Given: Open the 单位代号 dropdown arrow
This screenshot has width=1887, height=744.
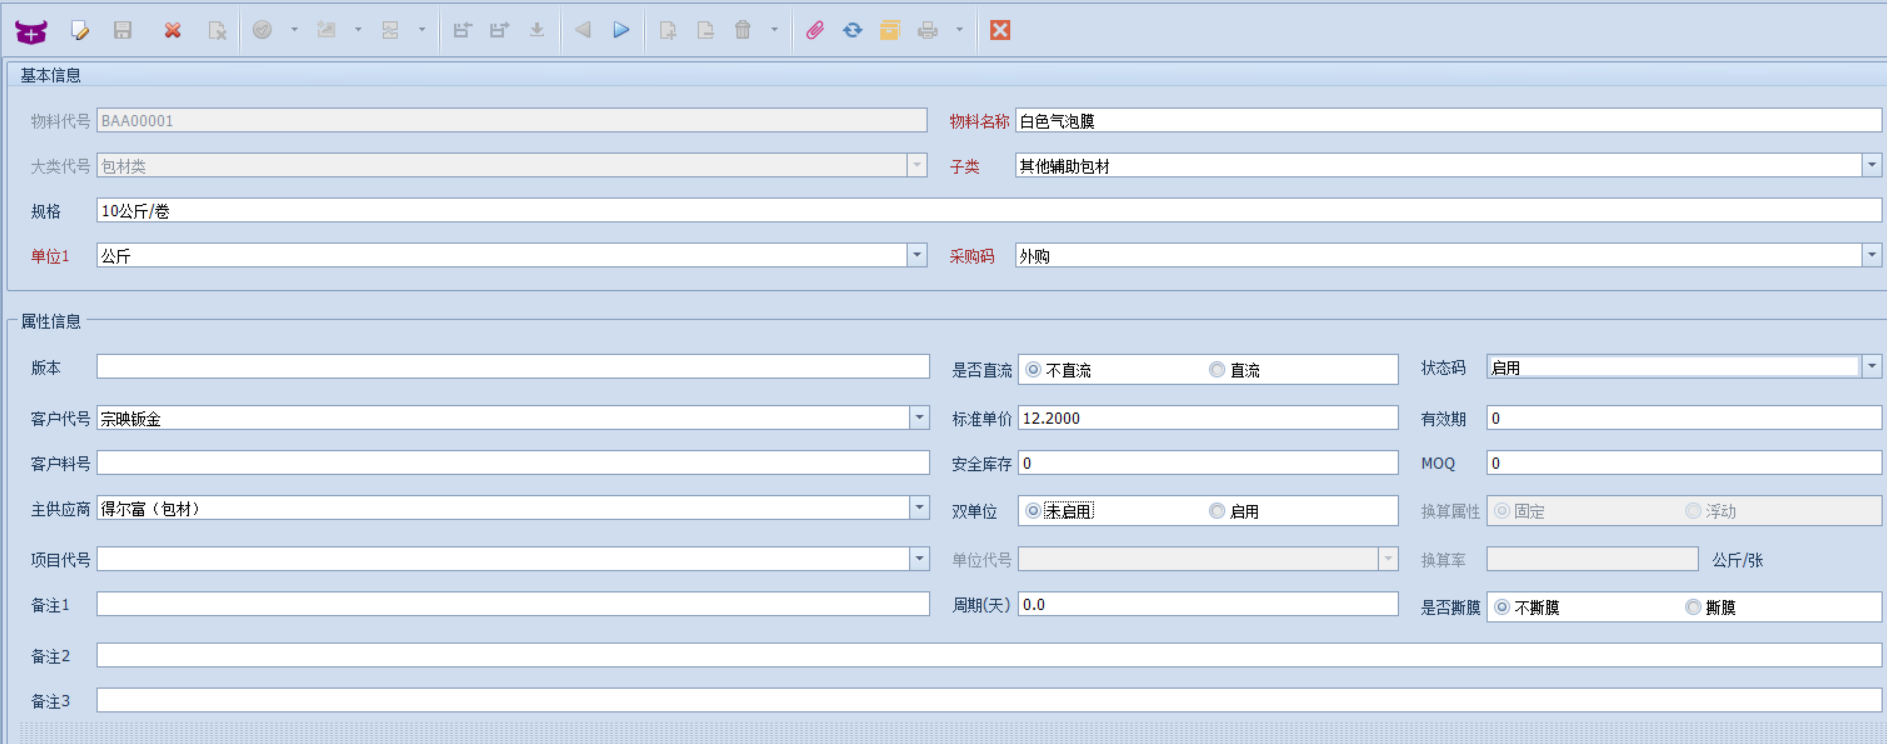Looking at the screenshot, I should click(1388, 559).
